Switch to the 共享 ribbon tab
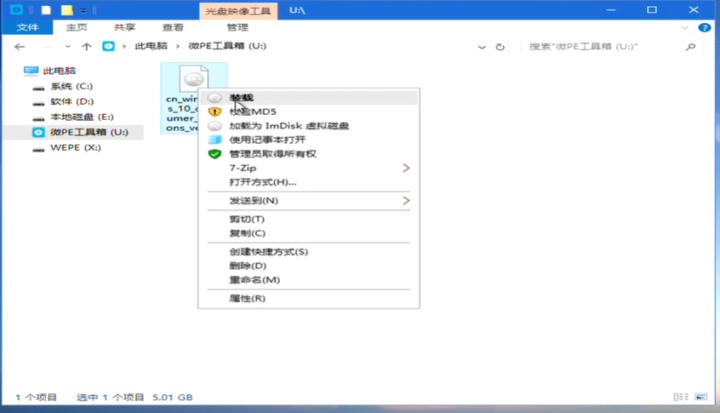This screenshot has width=720, height=413. coord(124,28)
